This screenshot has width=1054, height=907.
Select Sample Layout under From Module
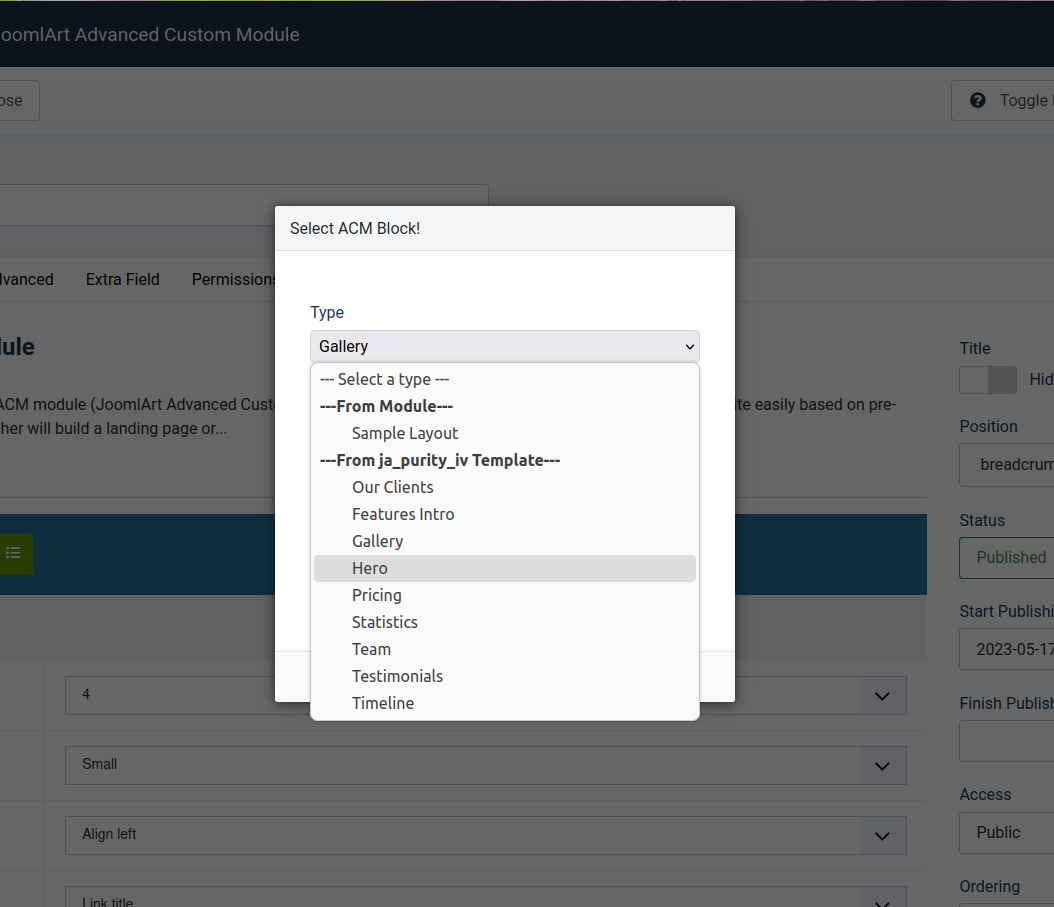pos(405,433)
